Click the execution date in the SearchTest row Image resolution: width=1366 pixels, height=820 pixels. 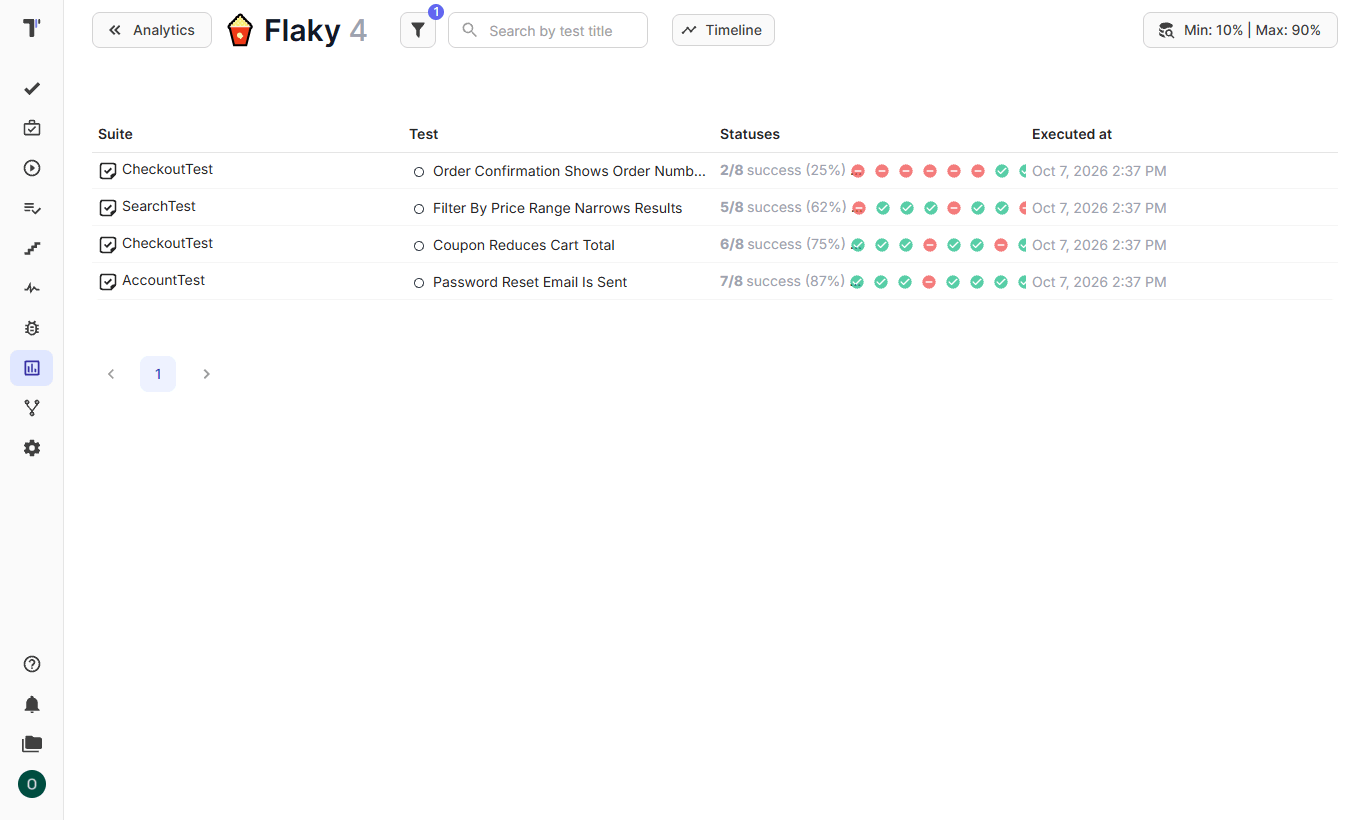[x=1099, y=208]
